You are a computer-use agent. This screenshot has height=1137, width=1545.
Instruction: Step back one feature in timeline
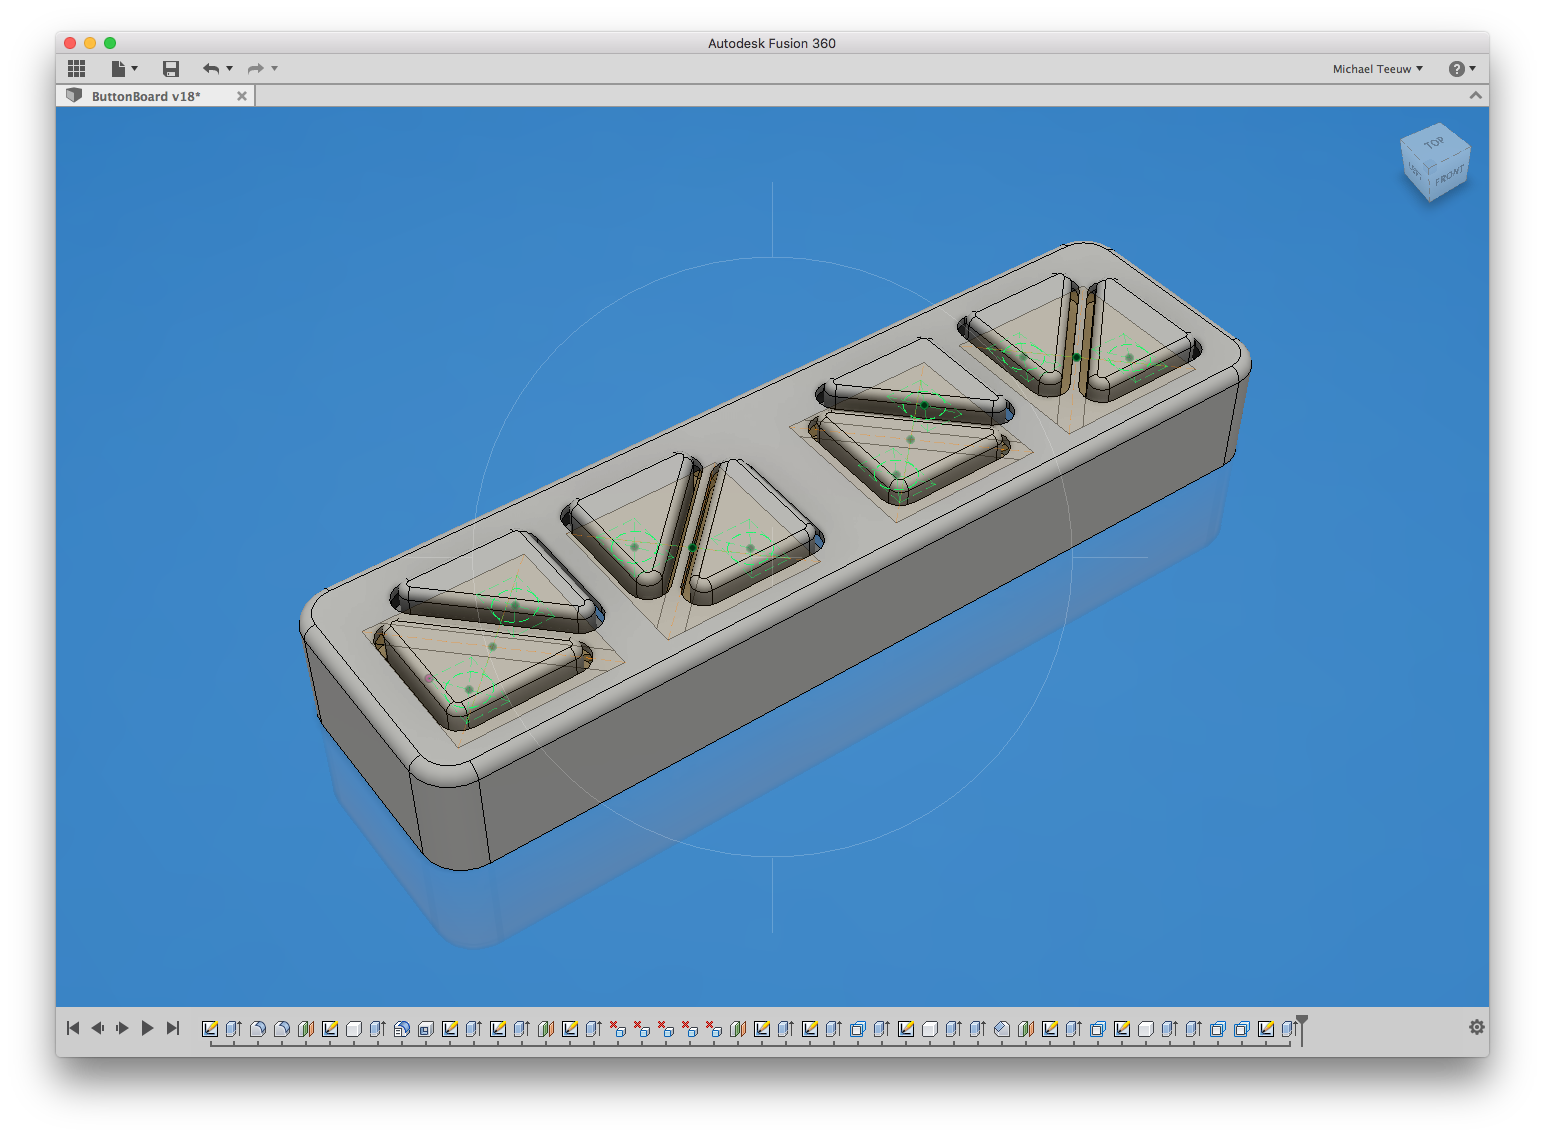(97, 1028)
